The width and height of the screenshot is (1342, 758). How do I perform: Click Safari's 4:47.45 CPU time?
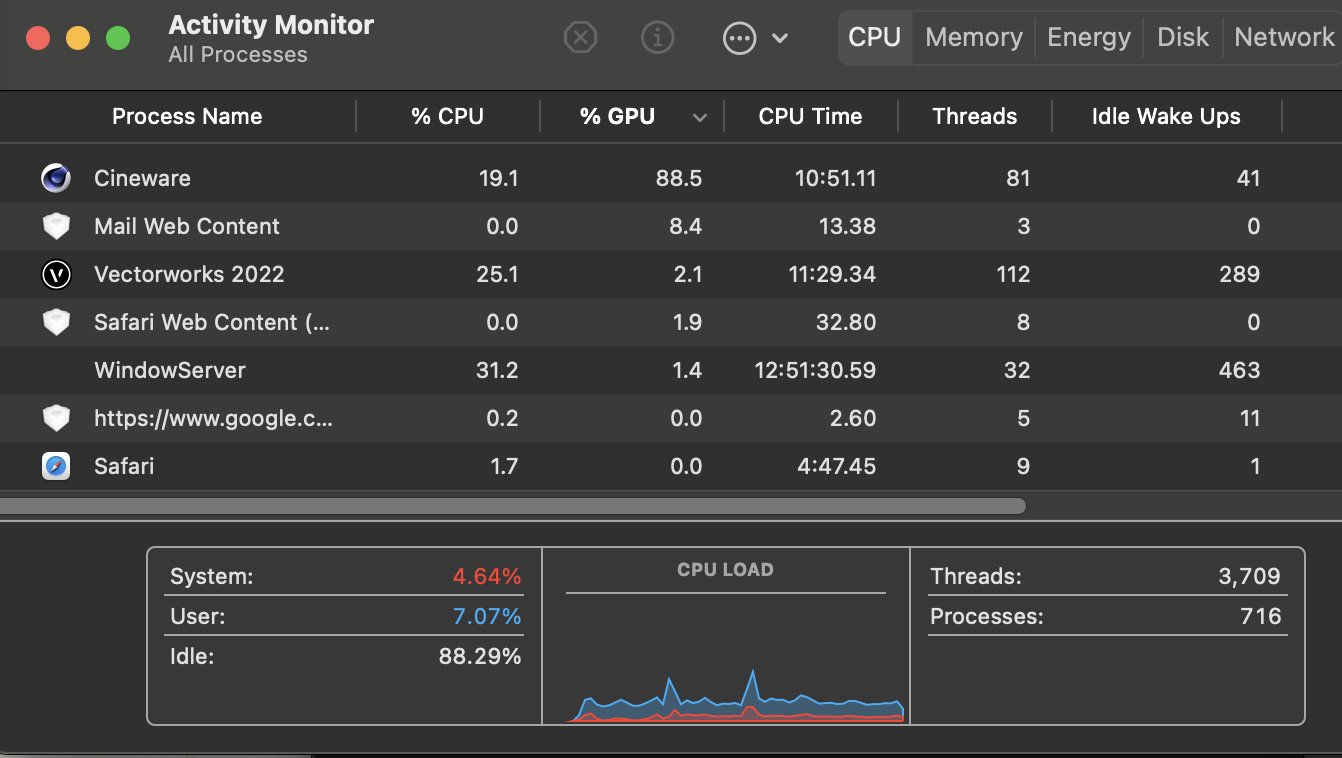[835, 466]
